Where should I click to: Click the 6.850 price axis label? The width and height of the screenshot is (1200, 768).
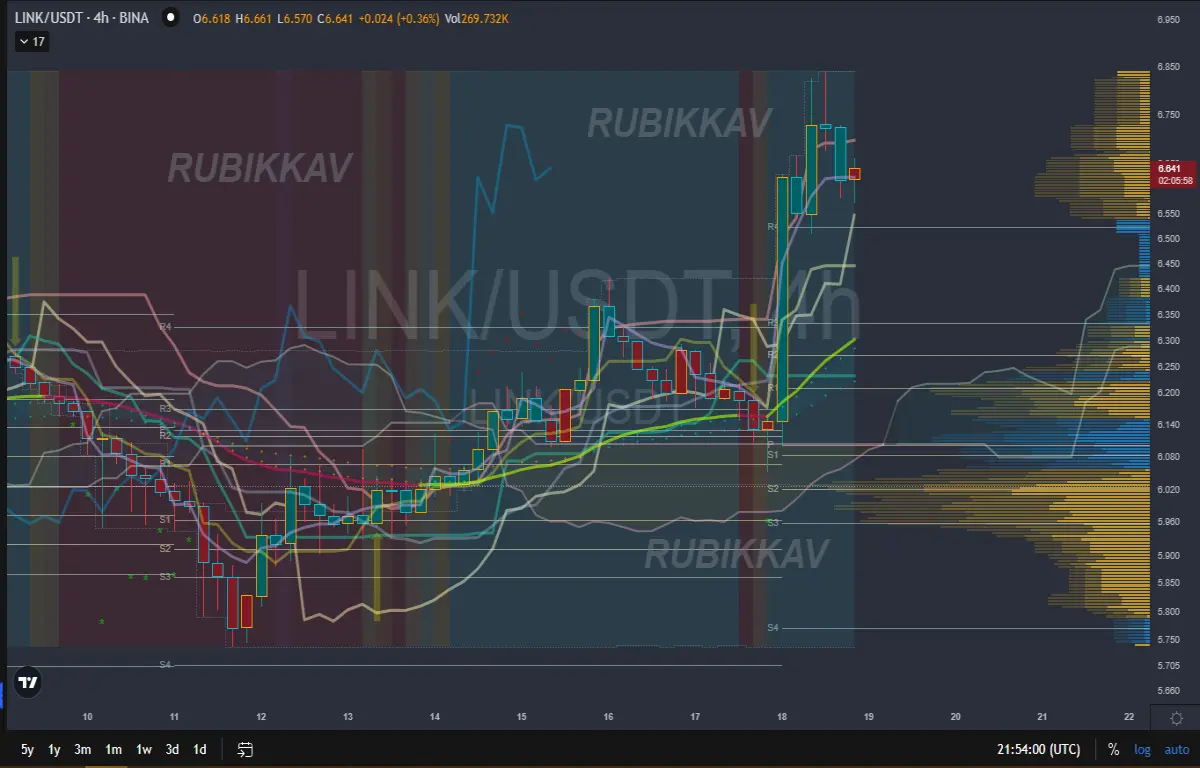(x=1168, y=67)
